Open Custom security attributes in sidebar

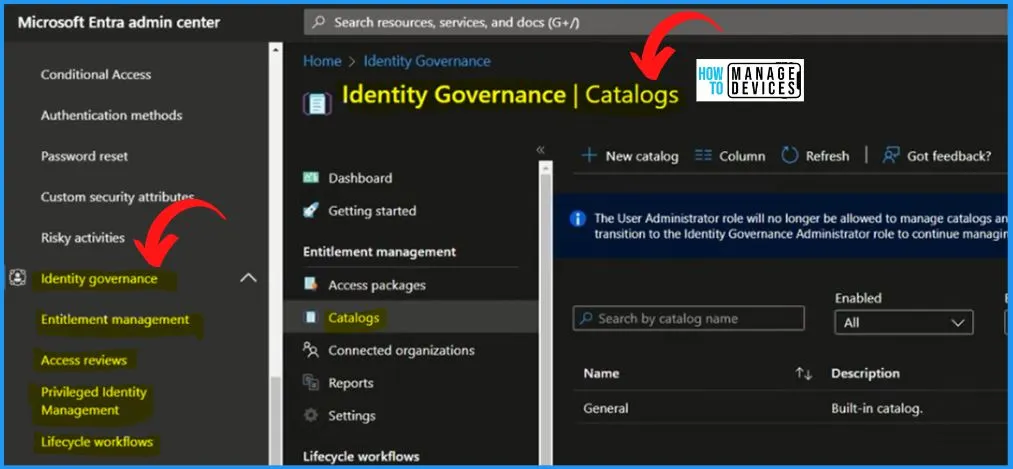click(x=117, y=196)
